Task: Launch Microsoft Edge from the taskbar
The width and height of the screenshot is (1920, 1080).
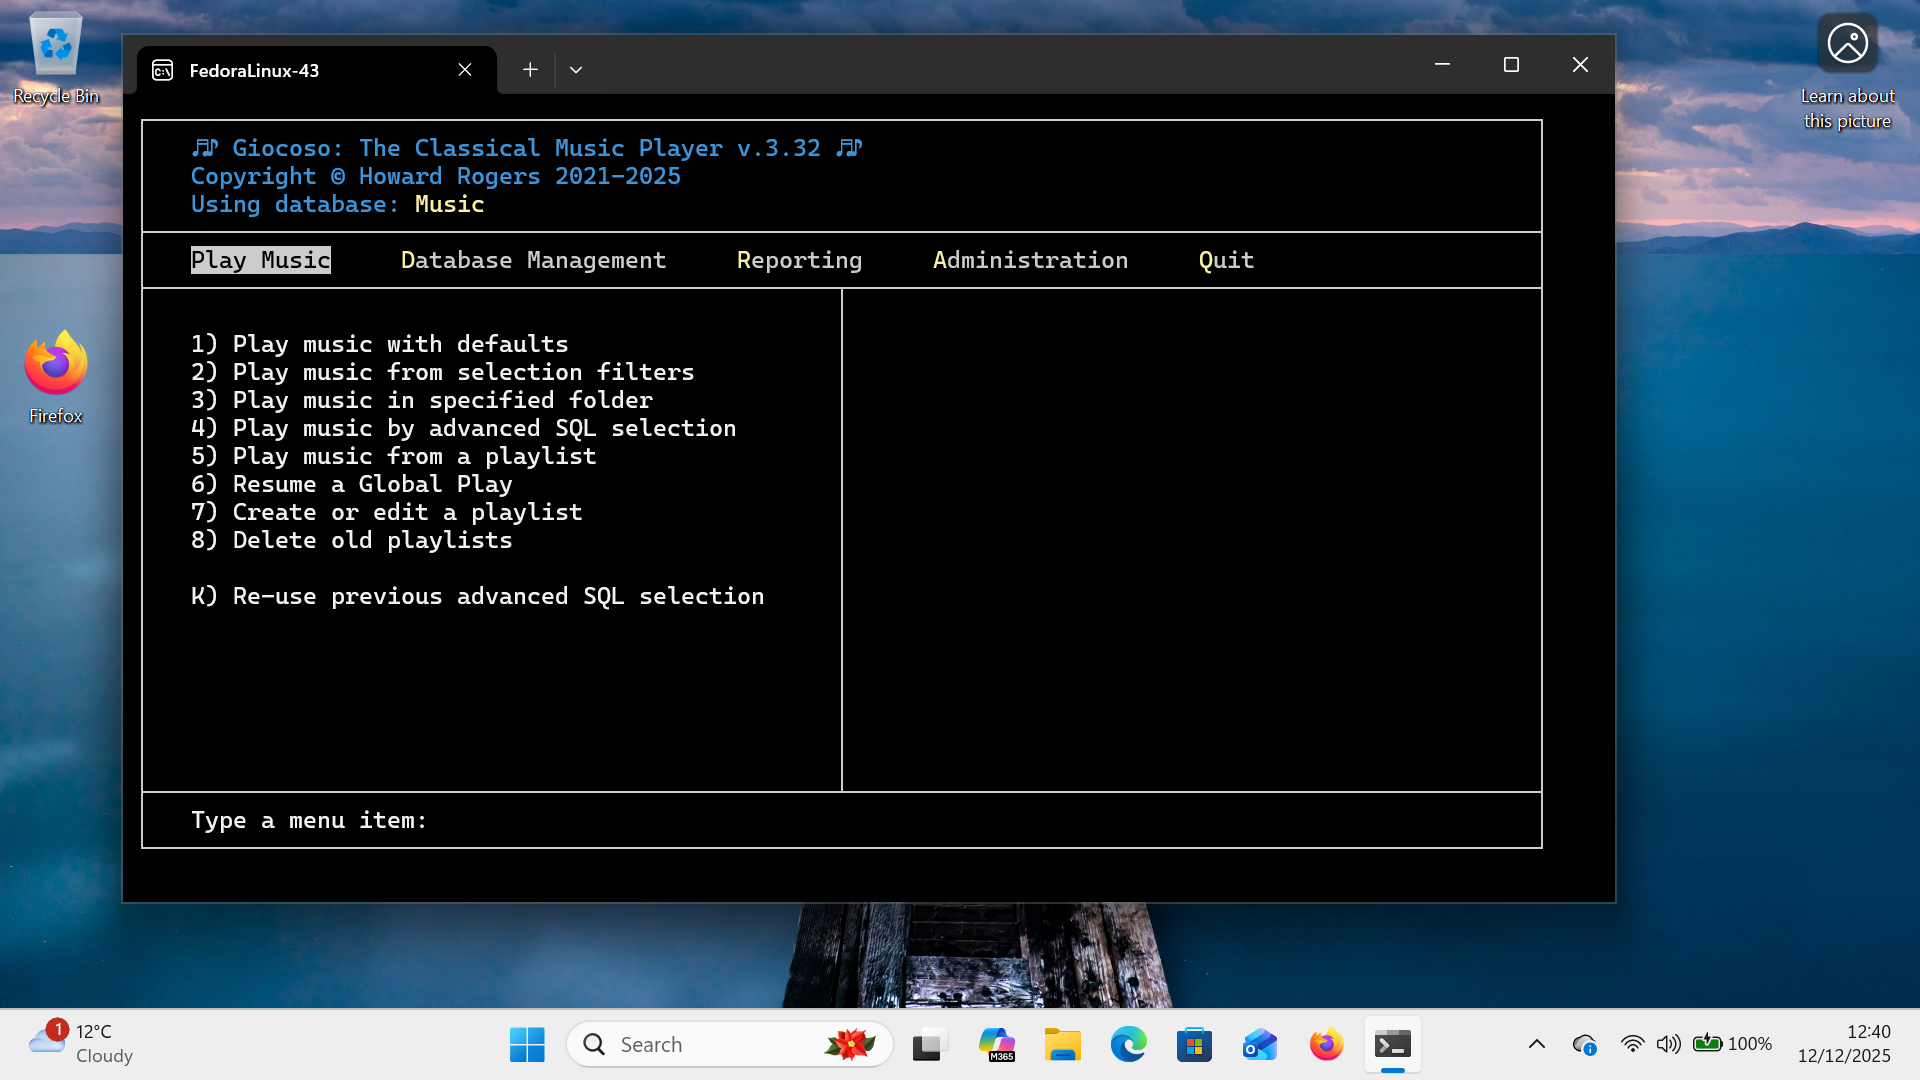Action: click(x=1128, y=1044)
